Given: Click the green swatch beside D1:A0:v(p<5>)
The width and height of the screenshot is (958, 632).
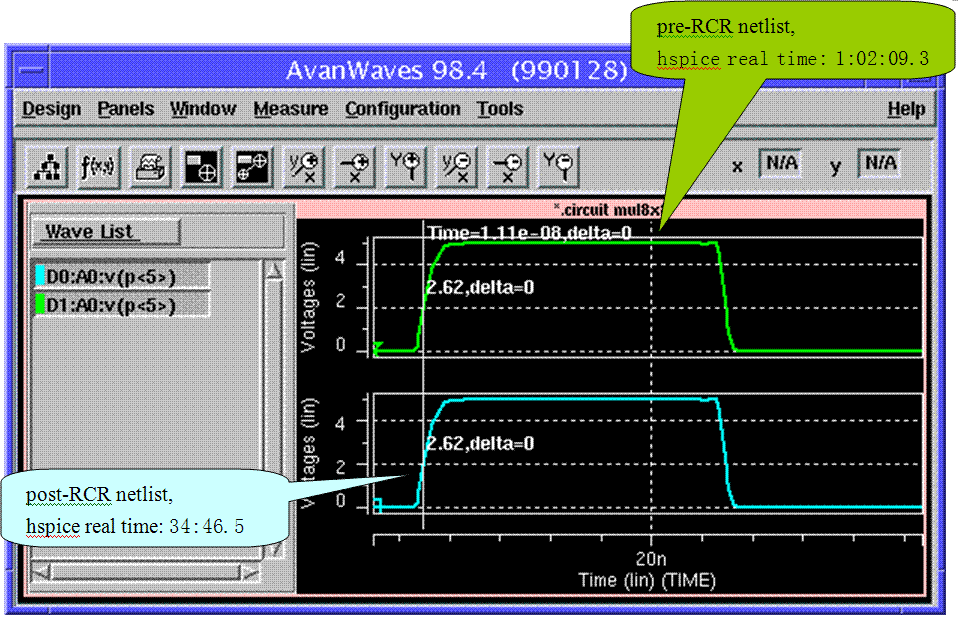Looking at the screenshot, I should pyautogui.click(x=40, y=304).
